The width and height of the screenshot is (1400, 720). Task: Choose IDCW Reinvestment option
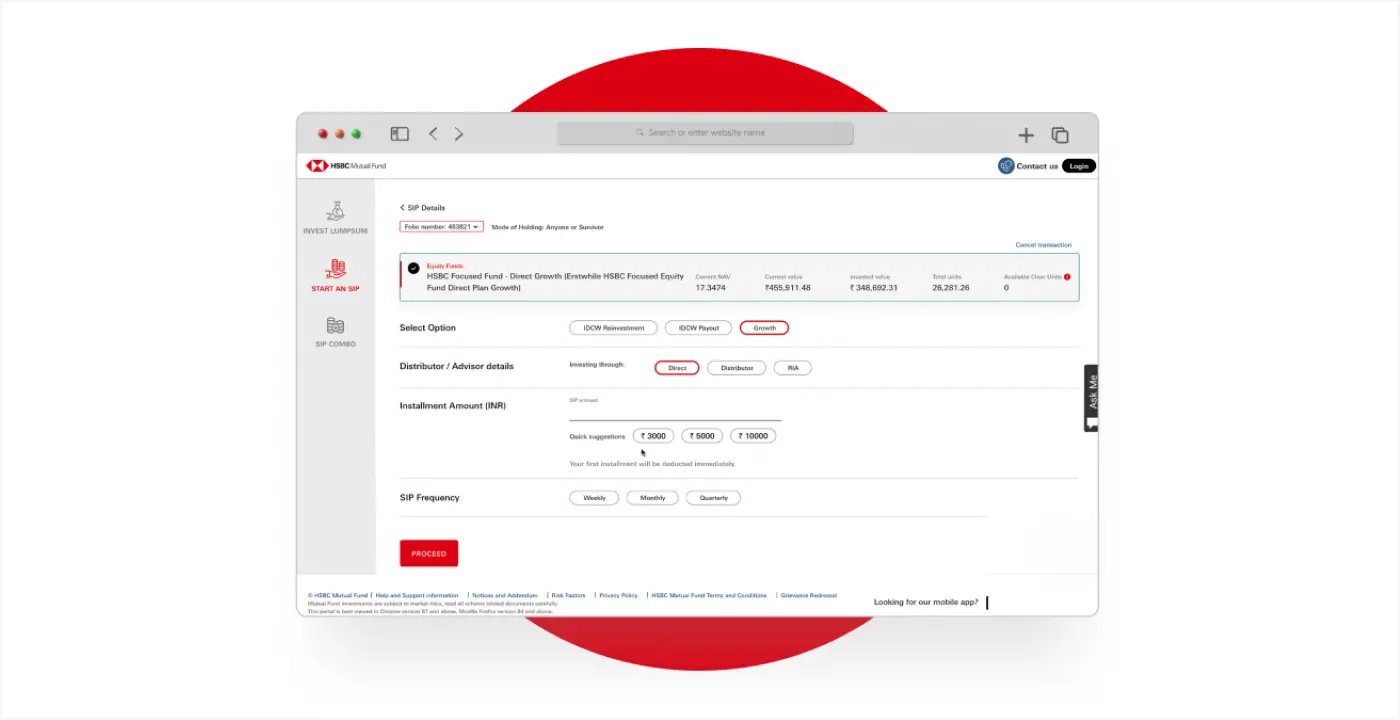point(613,328)
